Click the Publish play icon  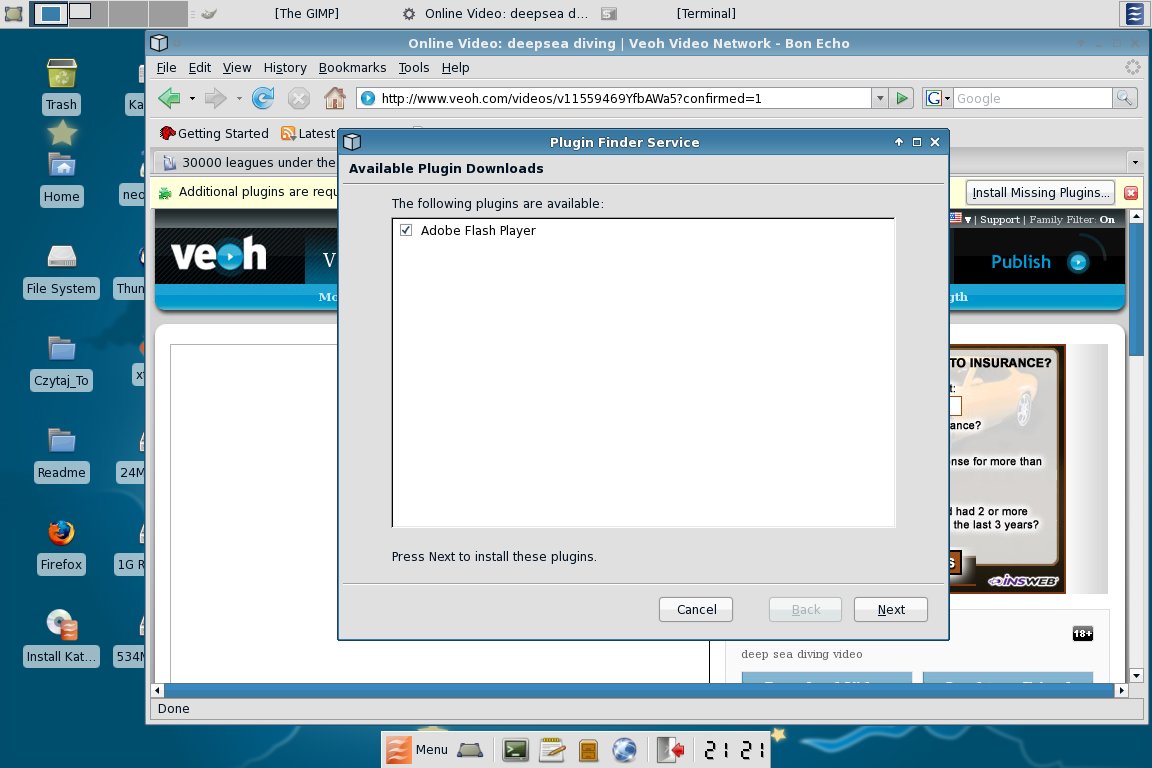click(x=1078, y=262)
